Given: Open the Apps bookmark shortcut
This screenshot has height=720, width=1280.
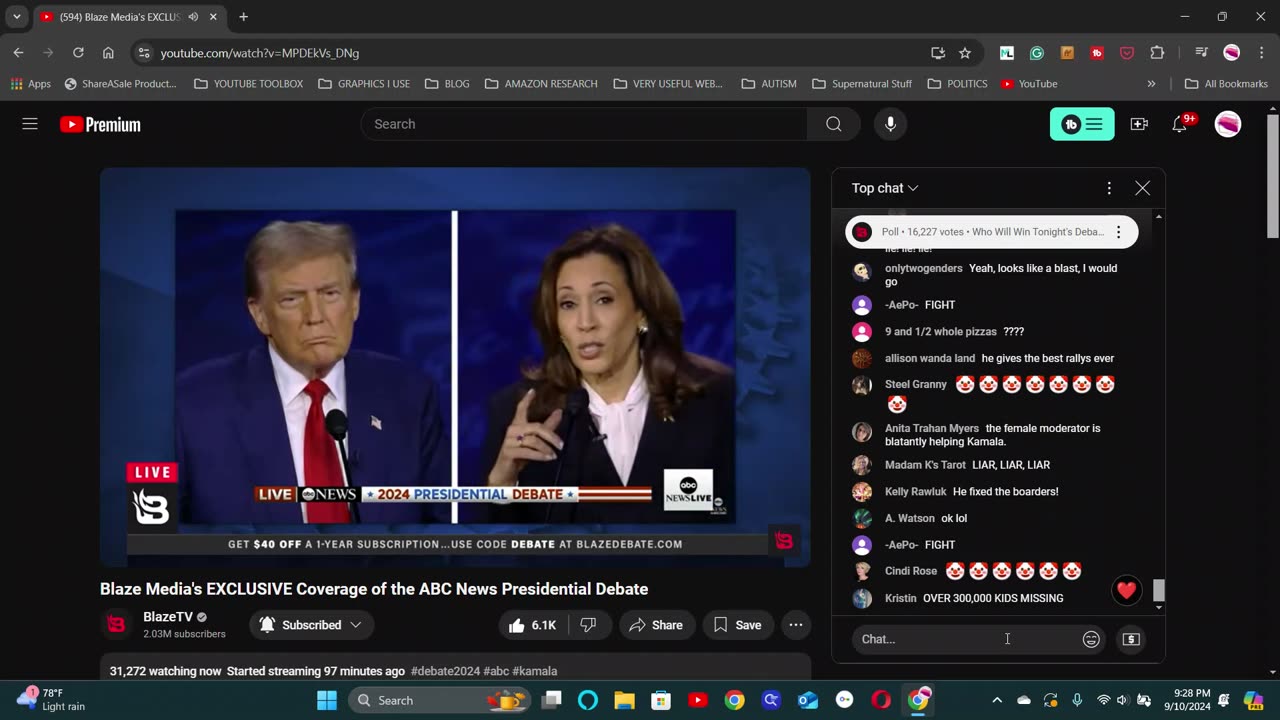Looking at the screenshot, I should pyautogui.click(x=29, y=84).
